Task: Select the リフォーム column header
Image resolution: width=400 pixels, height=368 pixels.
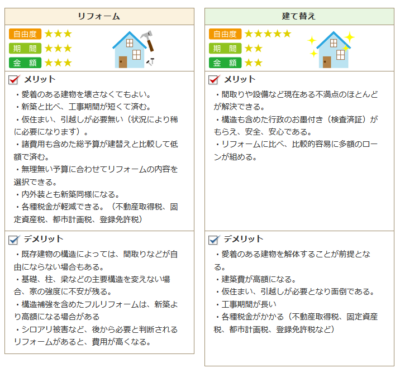Action: pos(99,16)
